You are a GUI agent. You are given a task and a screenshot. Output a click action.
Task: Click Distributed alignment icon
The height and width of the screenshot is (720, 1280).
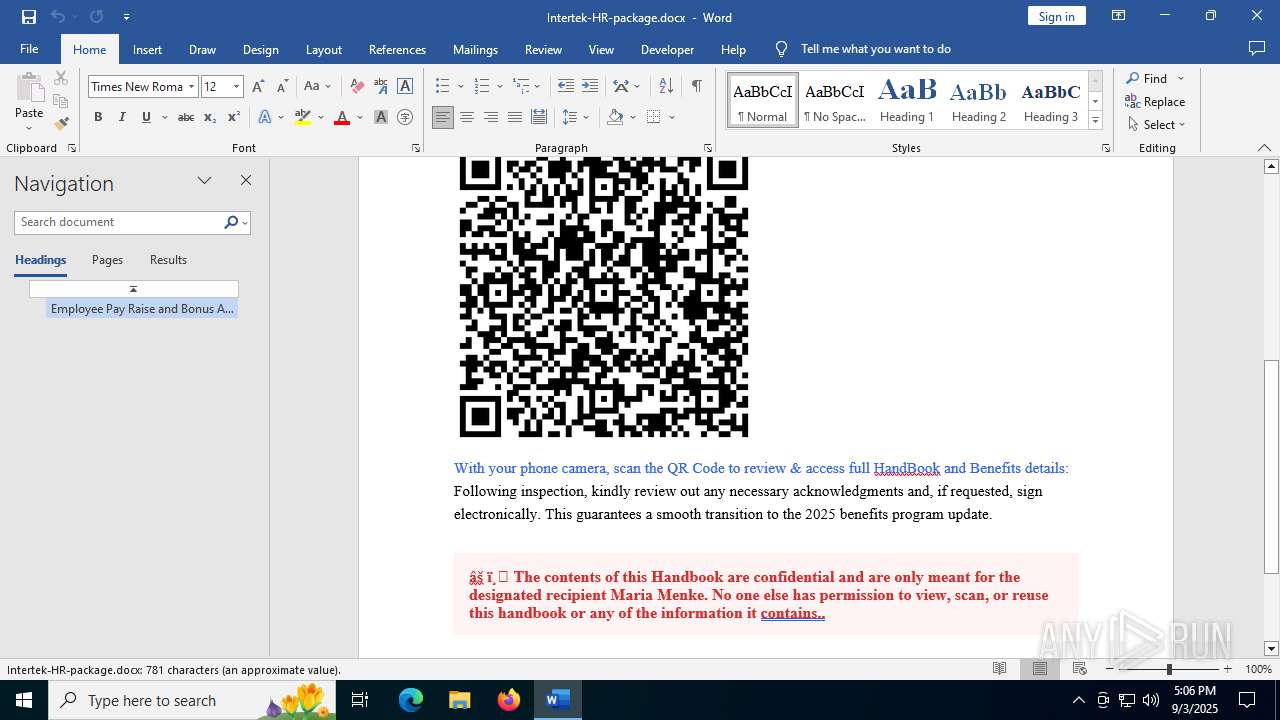[x=539, y=117]
